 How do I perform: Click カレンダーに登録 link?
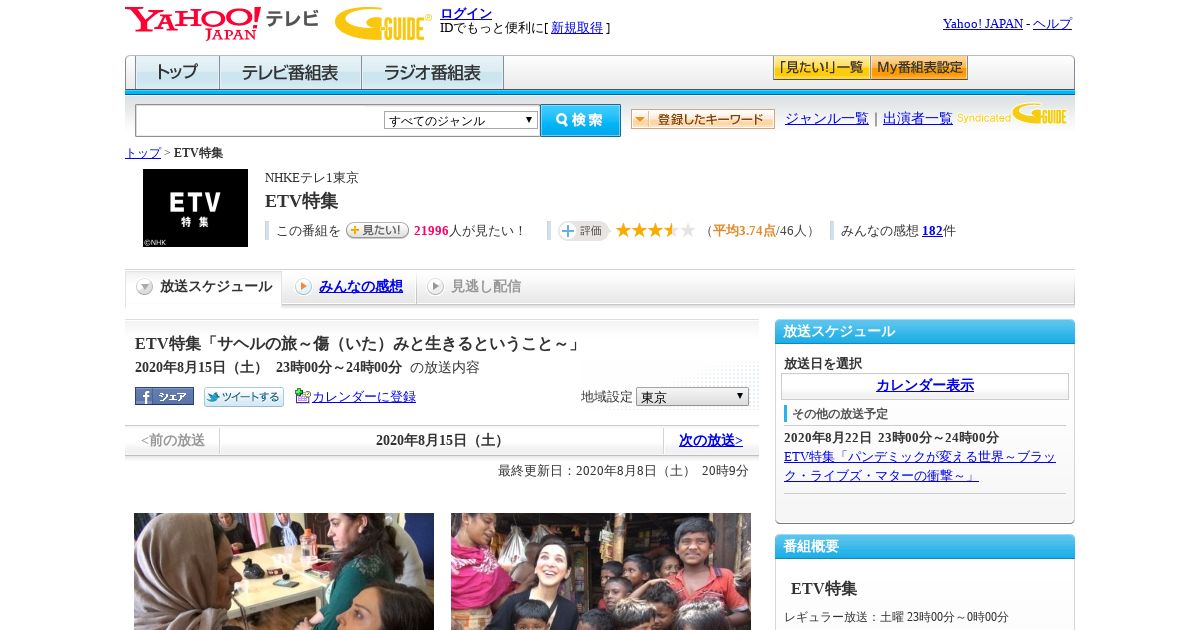tap(364, 397)
